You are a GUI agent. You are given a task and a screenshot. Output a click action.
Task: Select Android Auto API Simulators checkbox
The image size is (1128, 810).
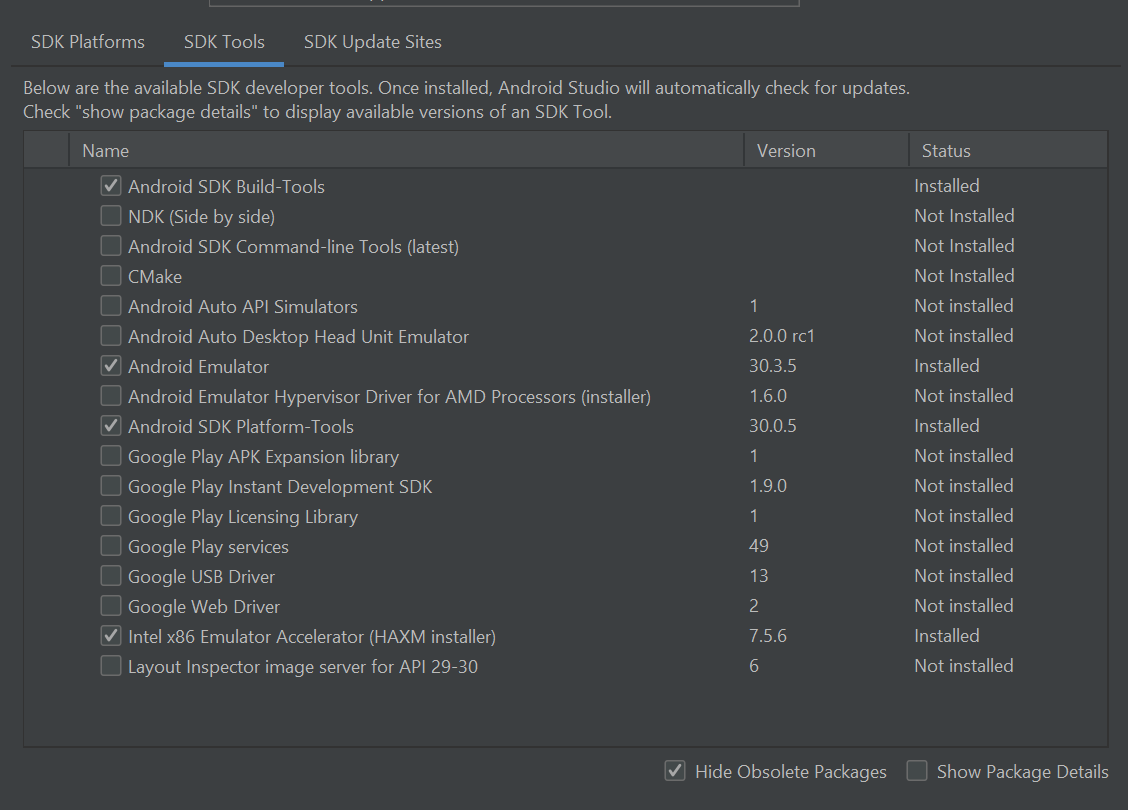coord(111,306)
